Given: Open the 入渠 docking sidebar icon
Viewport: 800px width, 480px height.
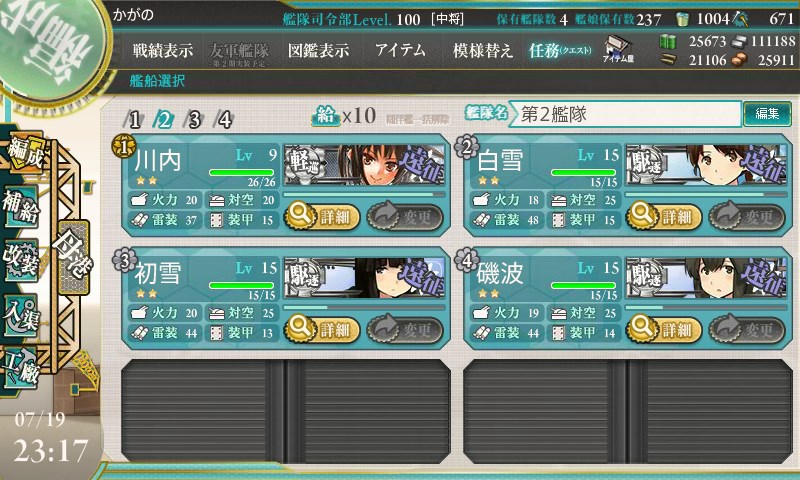Looking at the screenshot, I should 21,313.
